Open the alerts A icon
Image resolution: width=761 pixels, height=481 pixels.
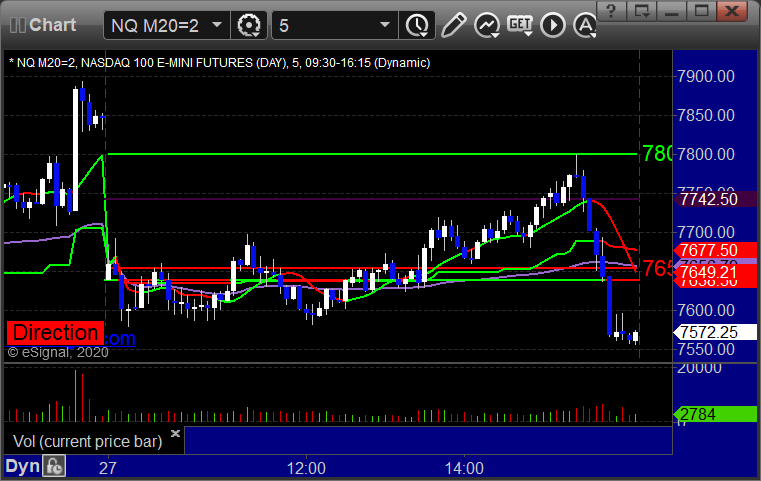[x=585, y=25]
